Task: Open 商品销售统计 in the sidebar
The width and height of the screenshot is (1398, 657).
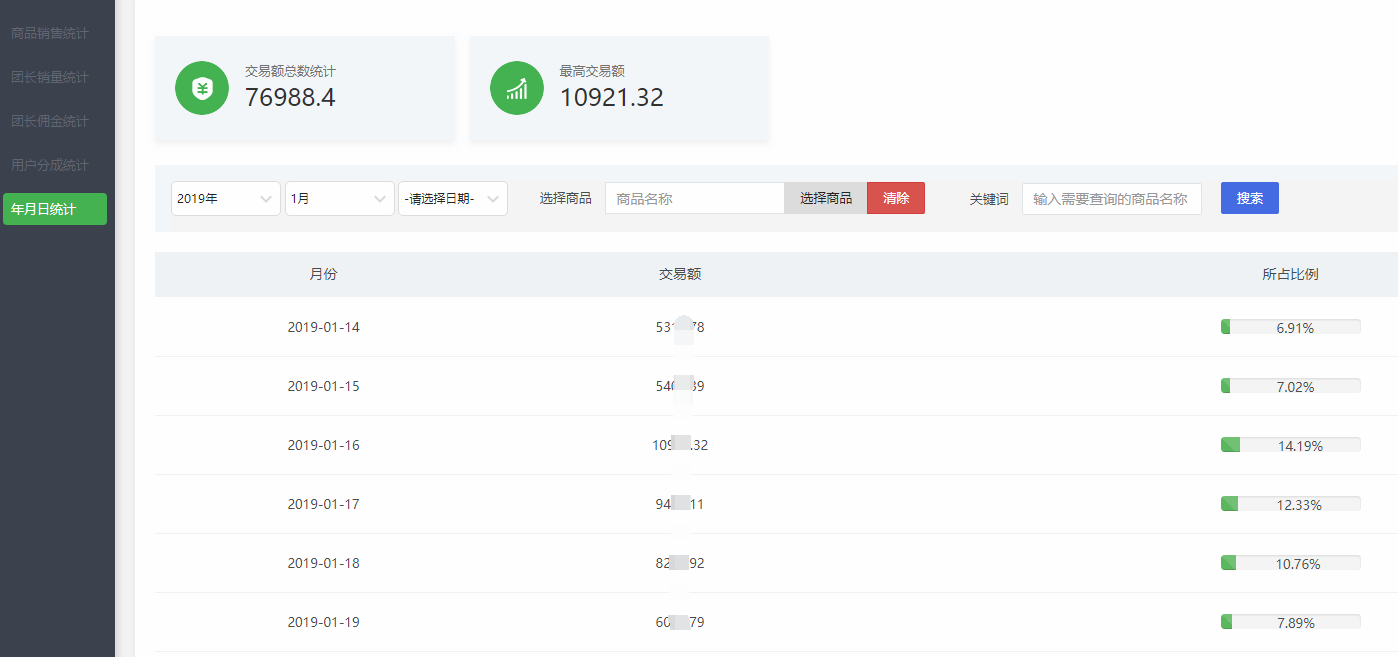Action: [x=50, y=33]
